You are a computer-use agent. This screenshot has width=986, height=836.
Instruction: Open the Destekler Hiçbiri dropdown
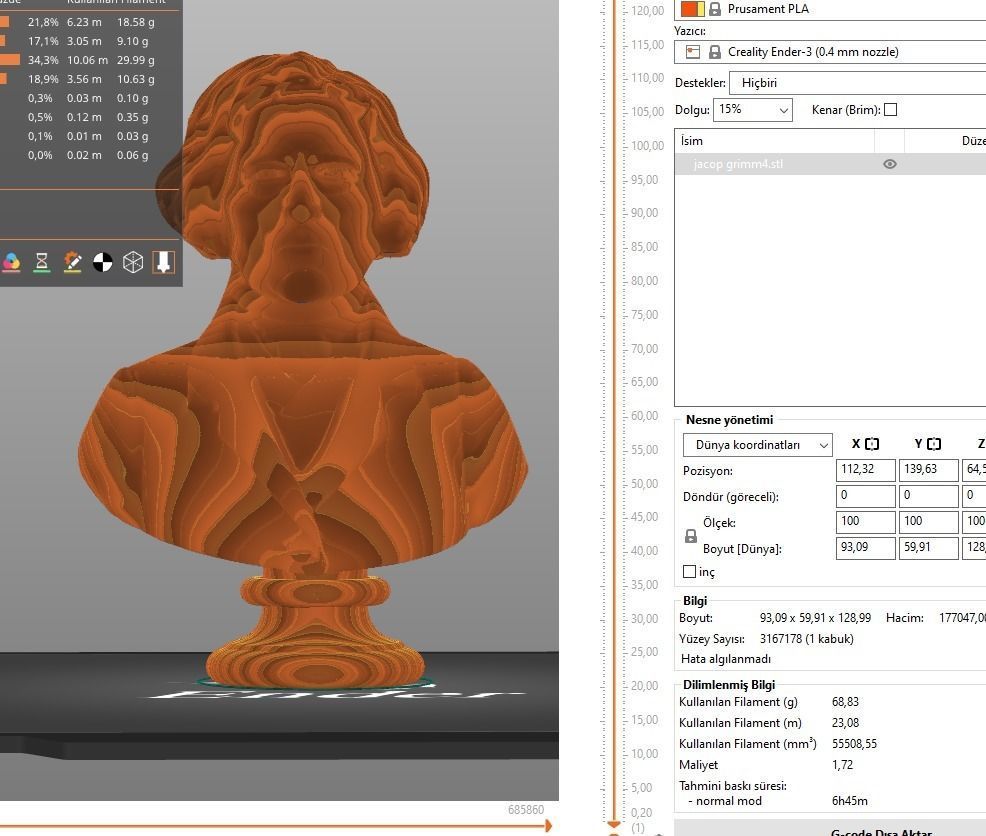coord(858,83)
